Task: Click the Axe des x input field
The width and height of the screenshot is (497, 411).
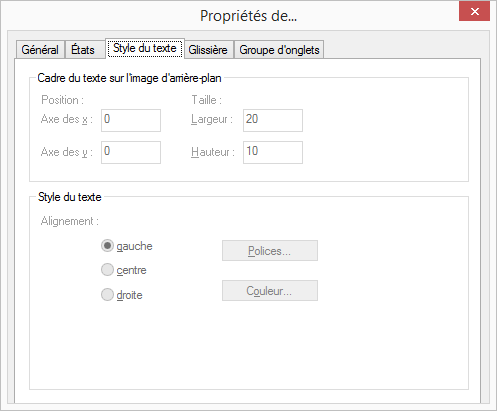Action: (x=131, y=120)
